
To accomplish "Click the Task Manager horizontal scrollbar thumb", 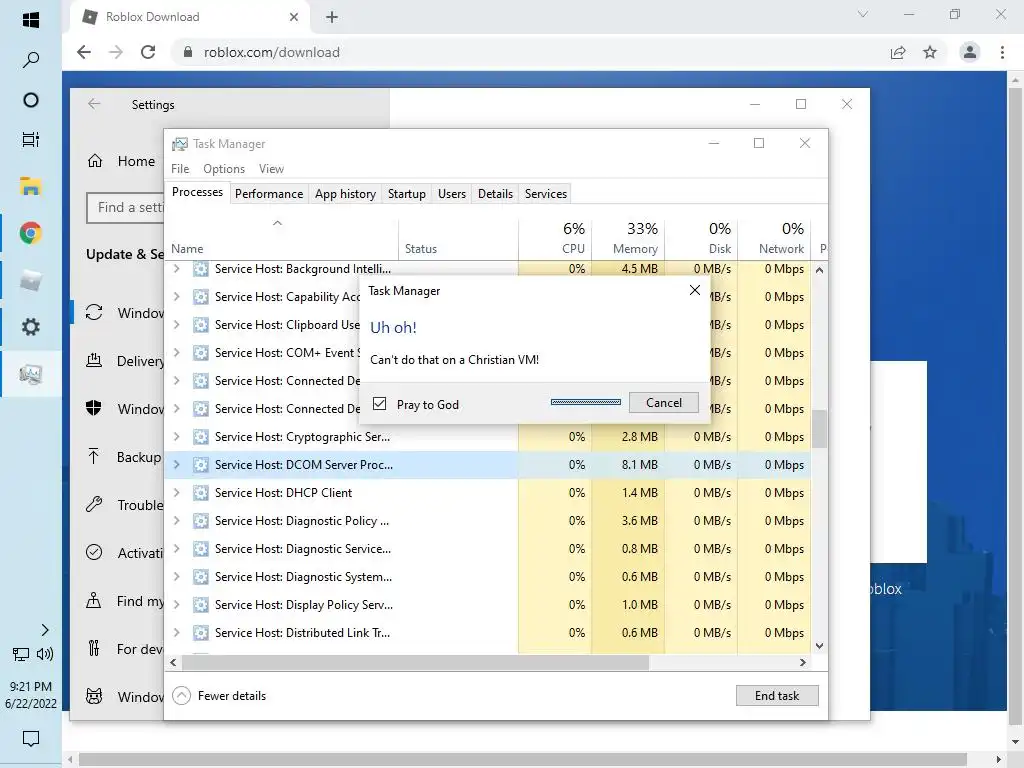I will coord(415,662).
